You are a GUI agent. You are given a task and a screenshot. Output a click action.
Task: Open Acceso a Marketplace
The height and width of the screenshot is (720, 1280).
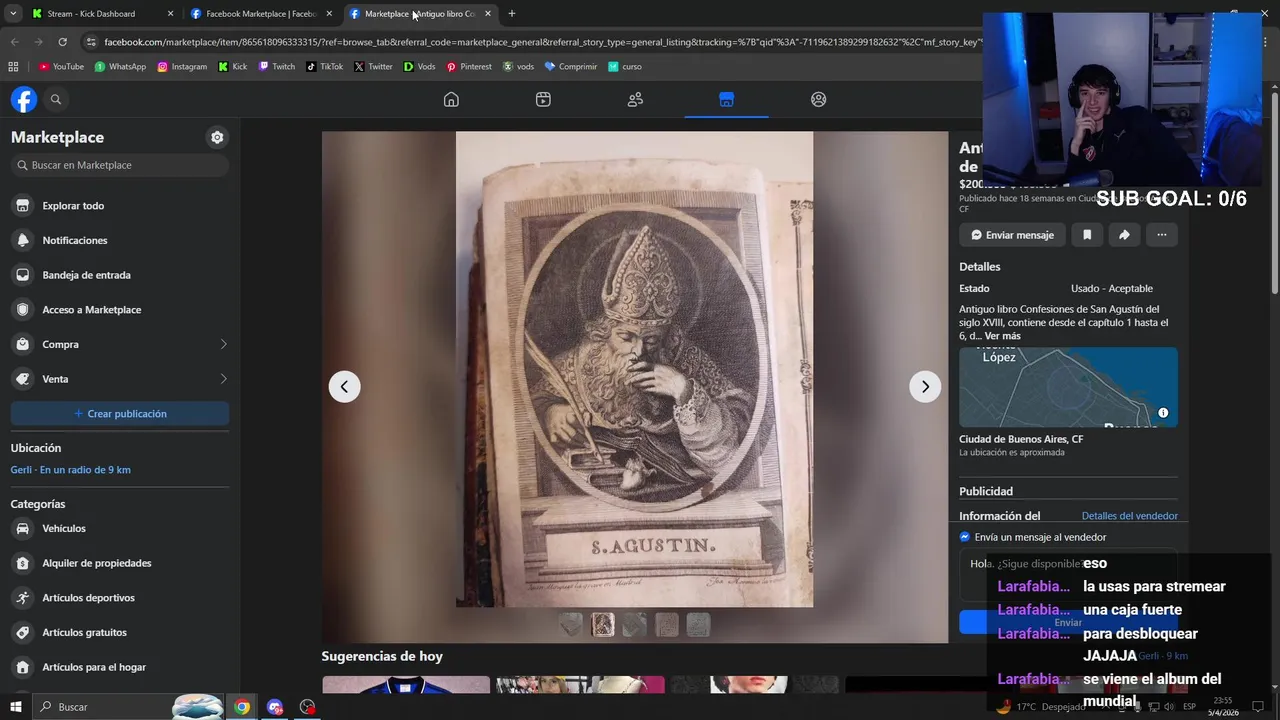pos(120,310)
